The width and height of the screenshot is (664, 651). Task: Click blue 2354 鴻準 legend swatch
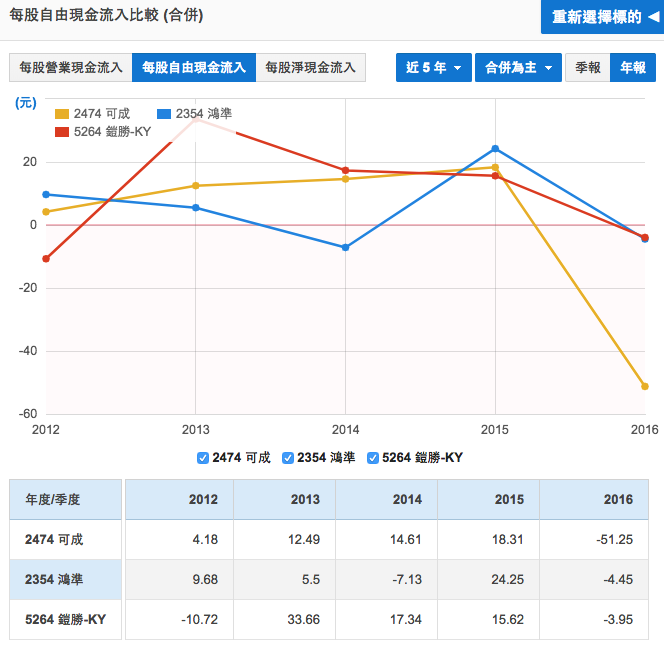[x=166, y=114]
